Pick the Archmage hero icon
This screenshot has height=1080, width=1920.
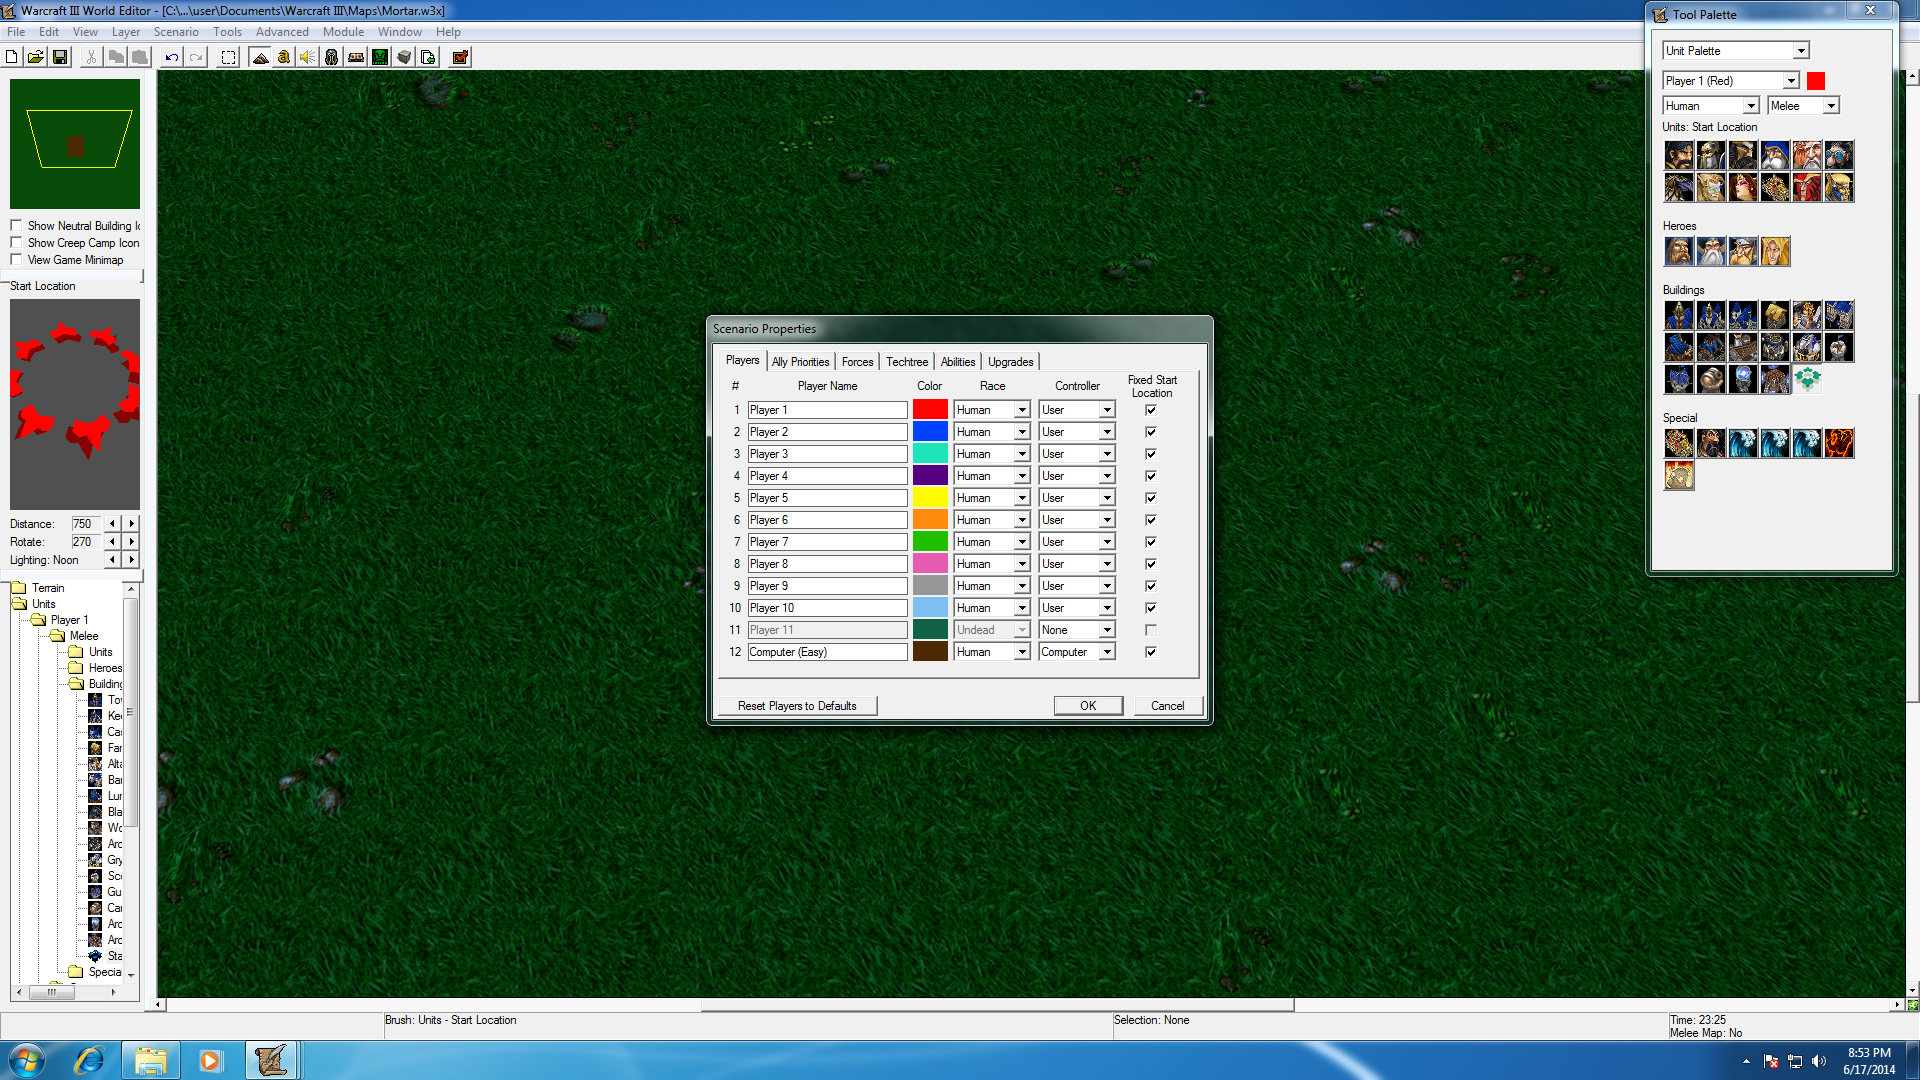(1711, 251)
